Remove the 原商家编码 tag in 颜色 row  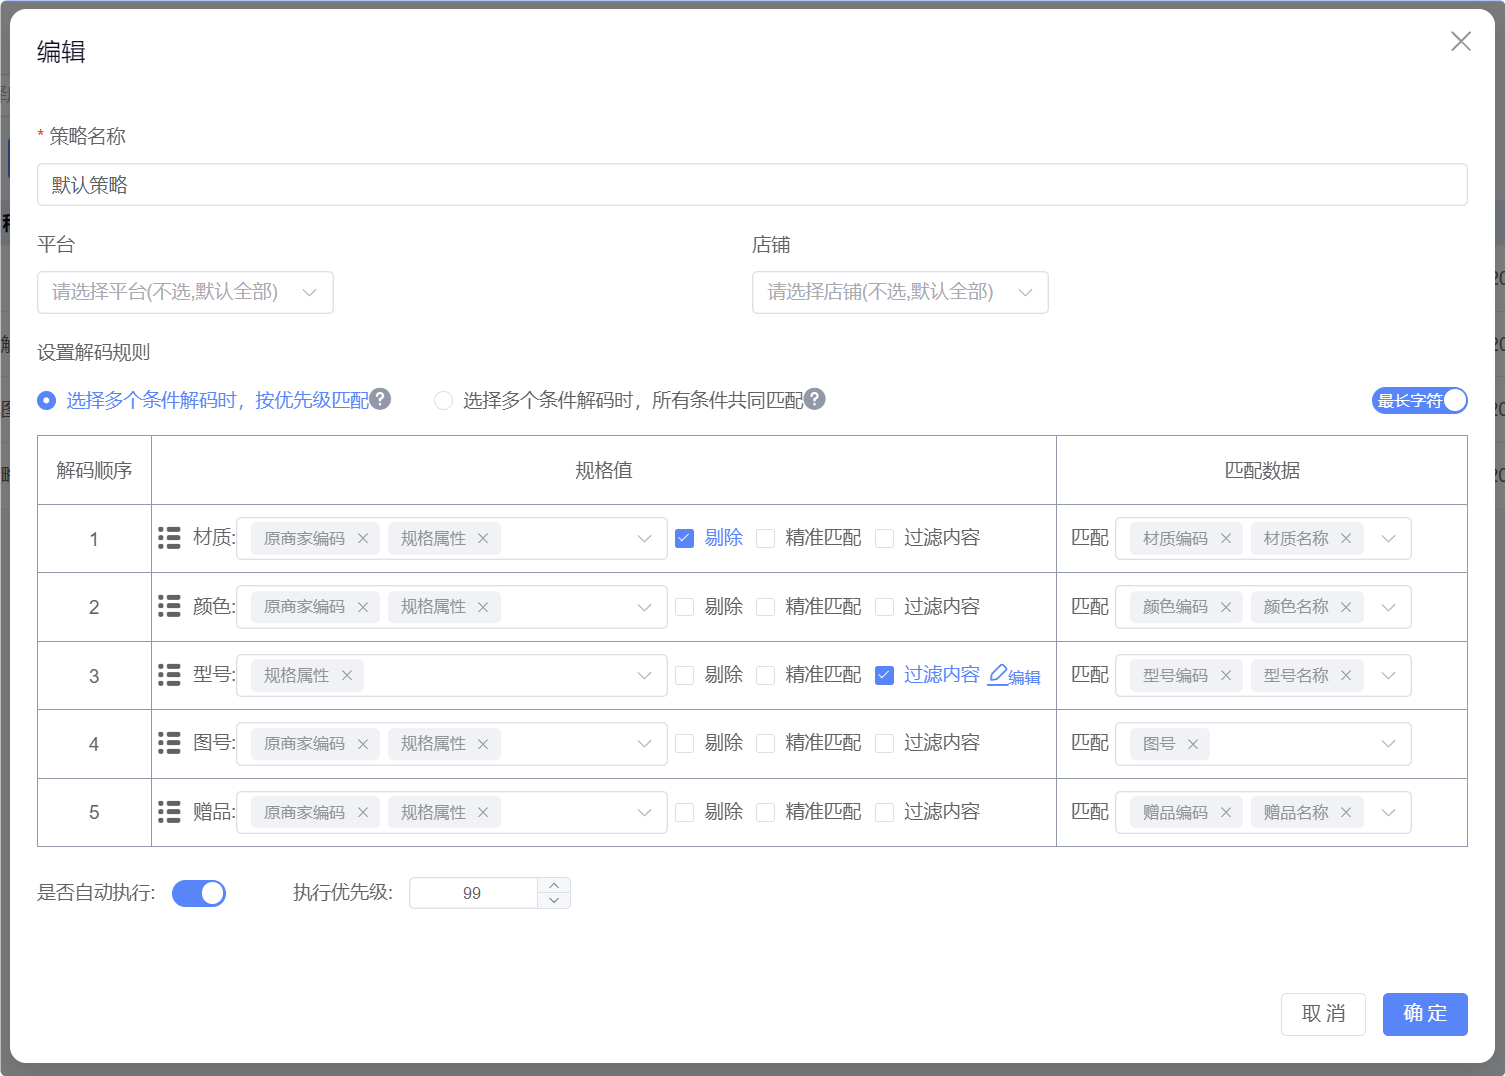coord(363,607)
